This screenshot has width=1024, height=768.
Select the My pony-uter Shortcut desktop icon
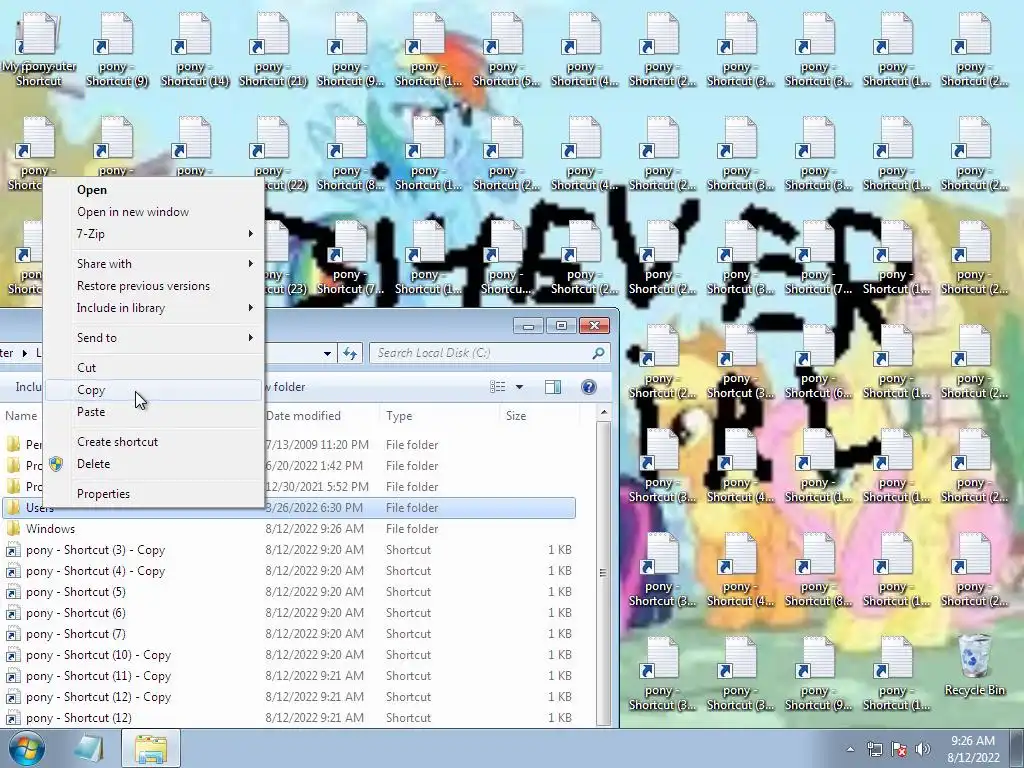(39, 50)
